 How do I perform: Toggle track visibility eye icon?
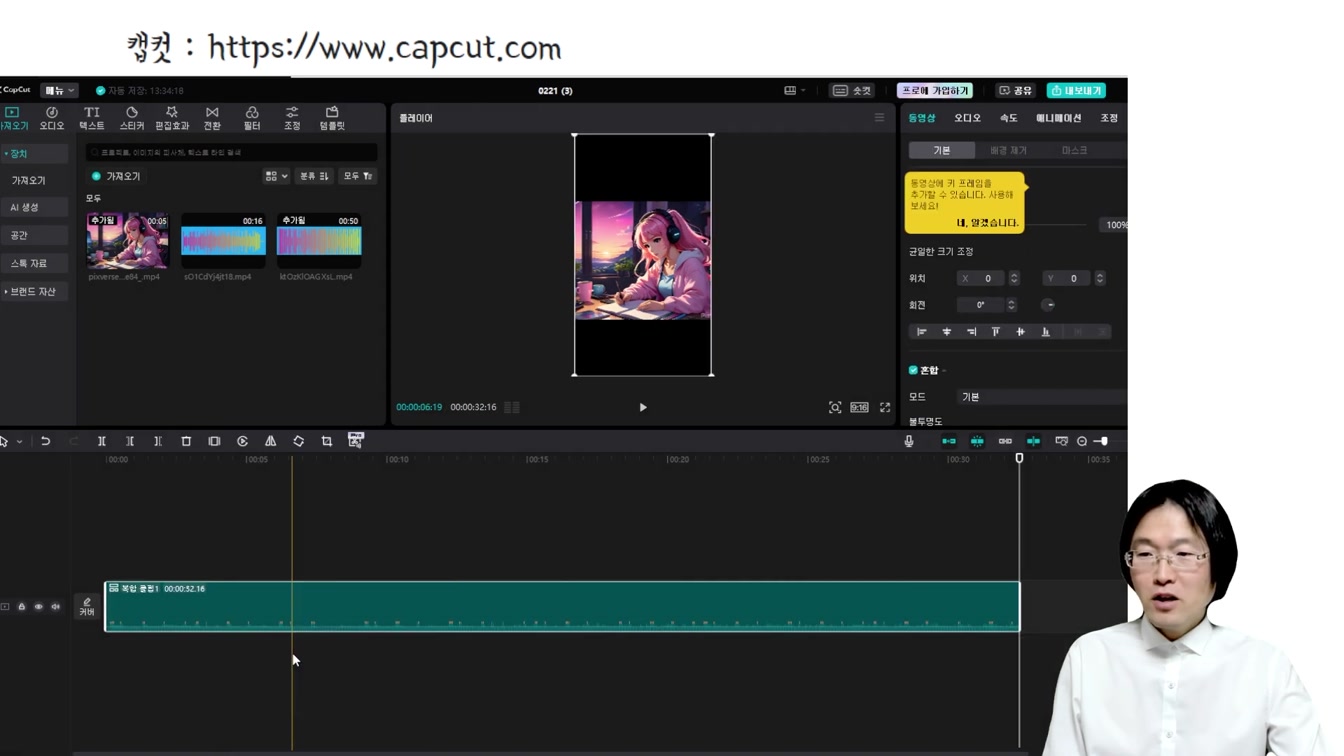coord(39,607)
